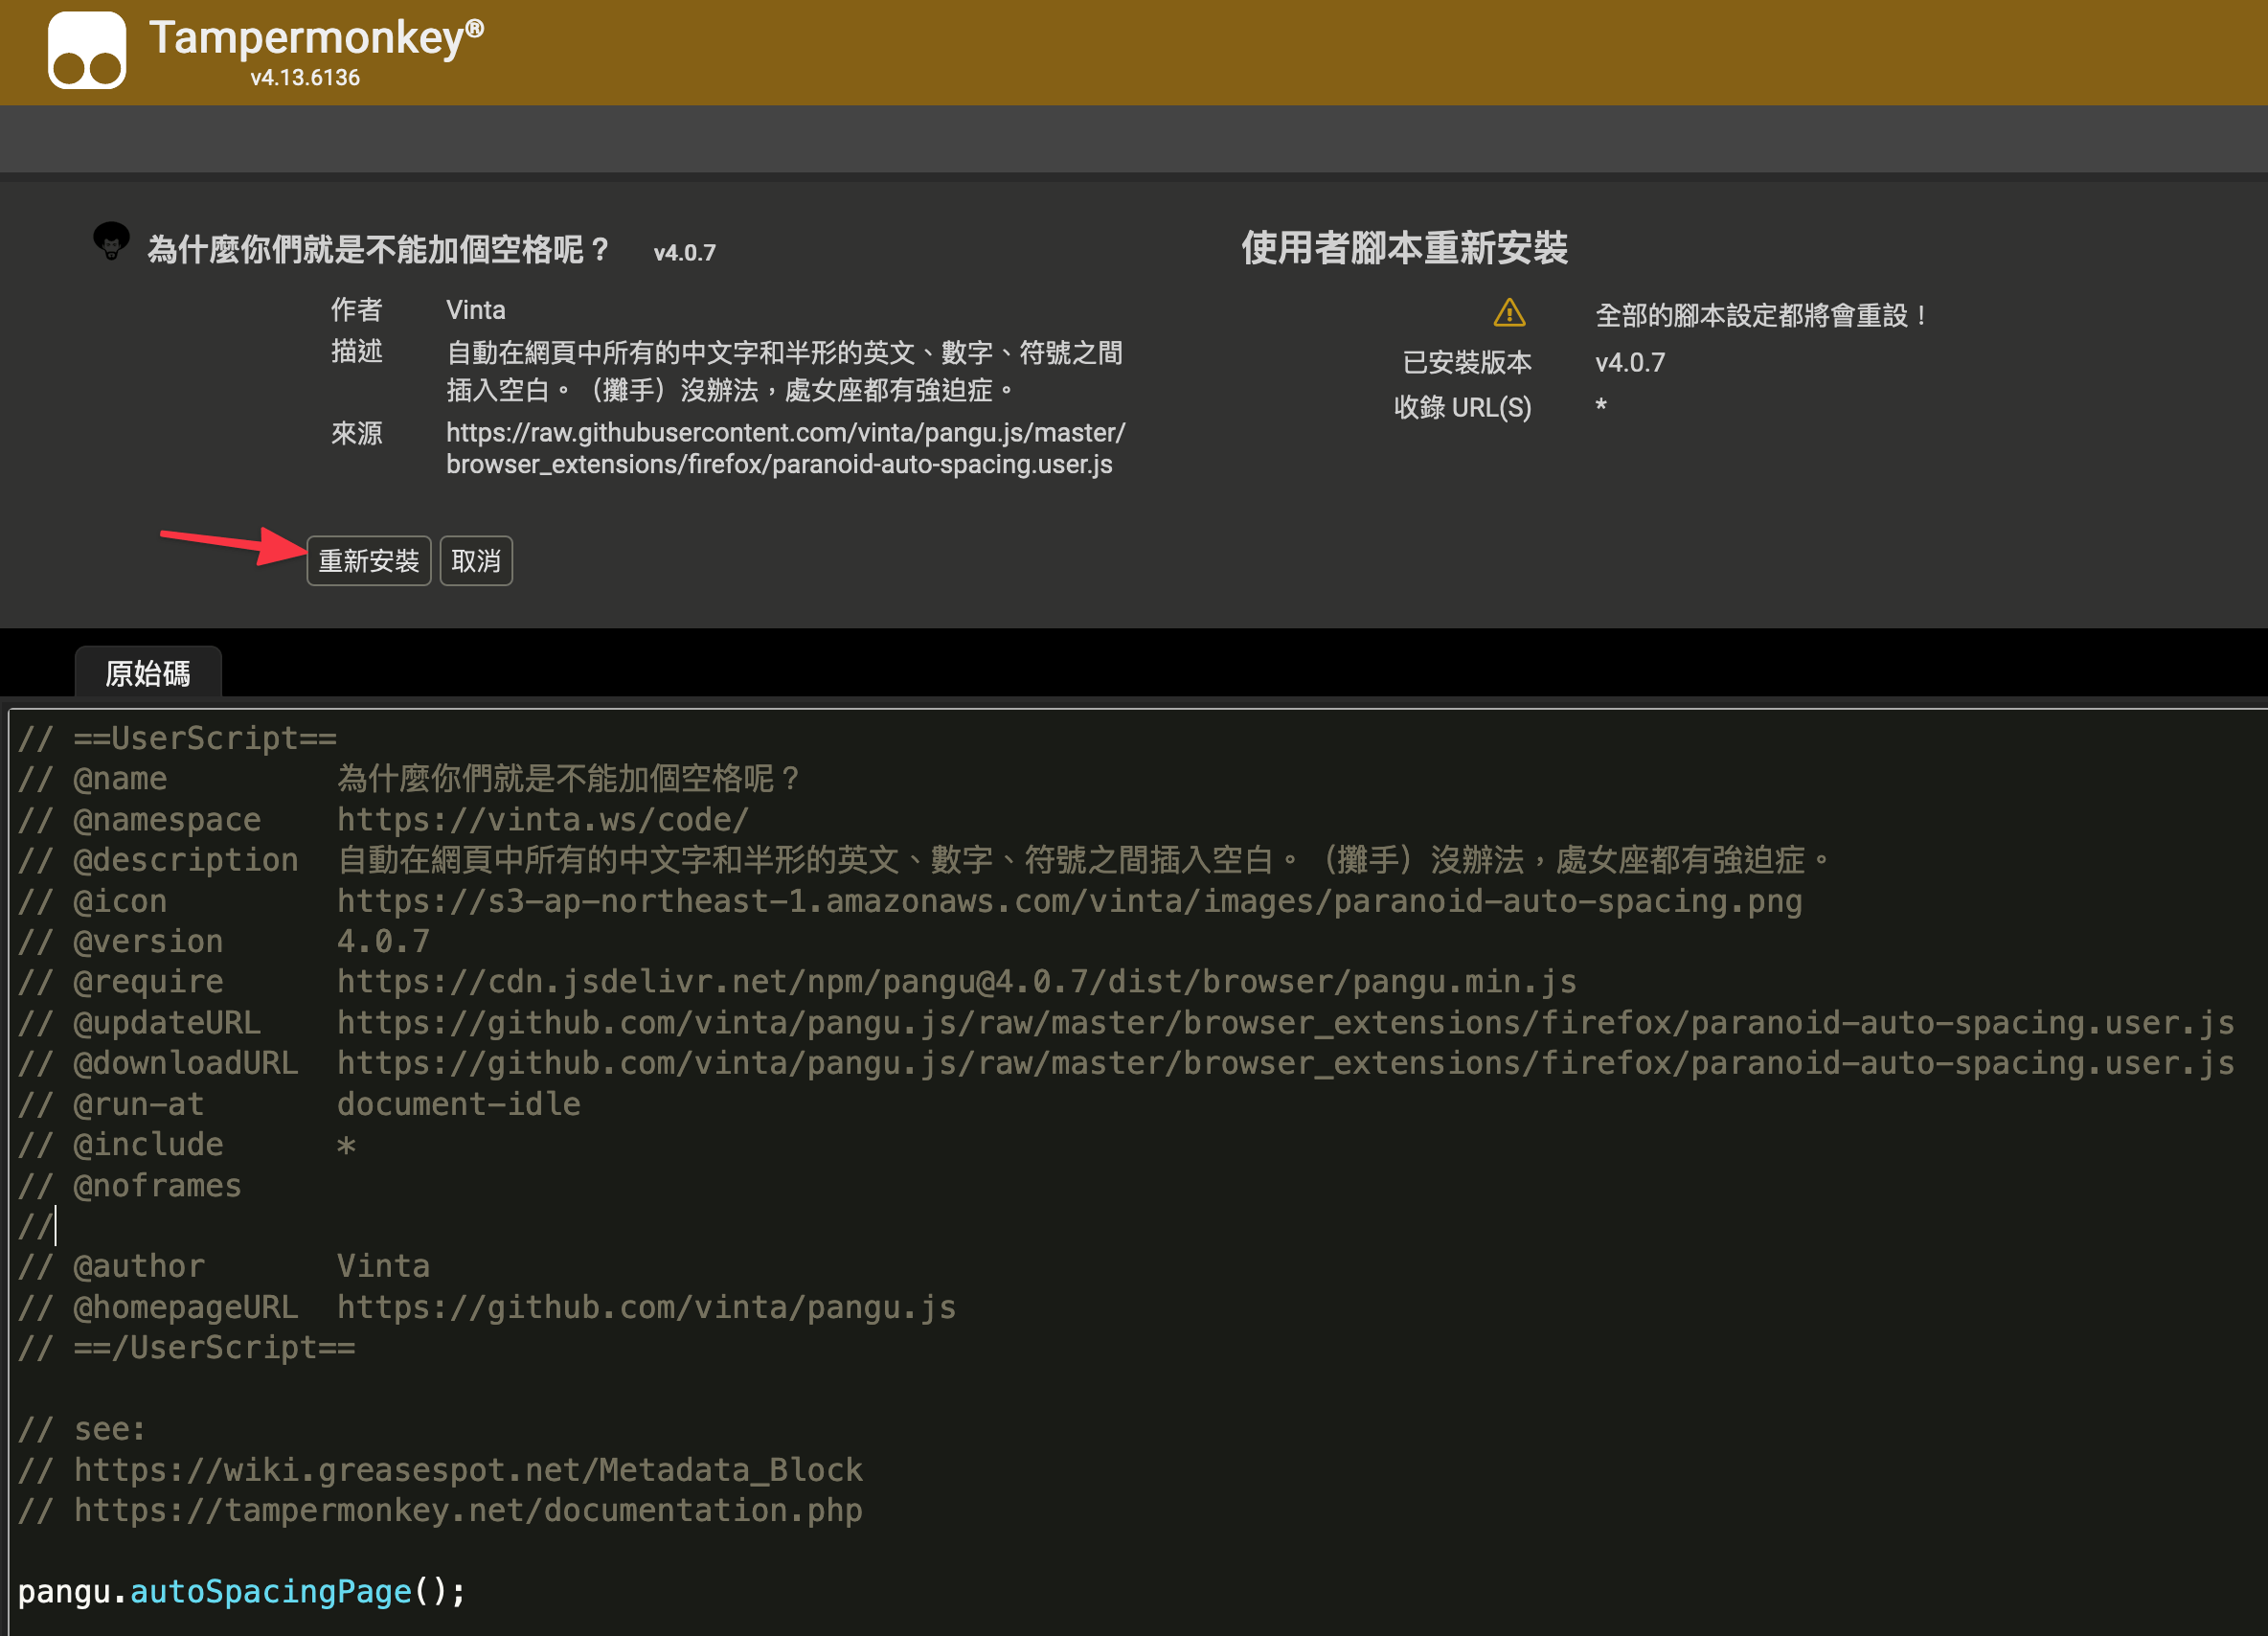Click the Tampermonkey title text
Screen dimensions: 2268x1636
[x=316, y=38]
